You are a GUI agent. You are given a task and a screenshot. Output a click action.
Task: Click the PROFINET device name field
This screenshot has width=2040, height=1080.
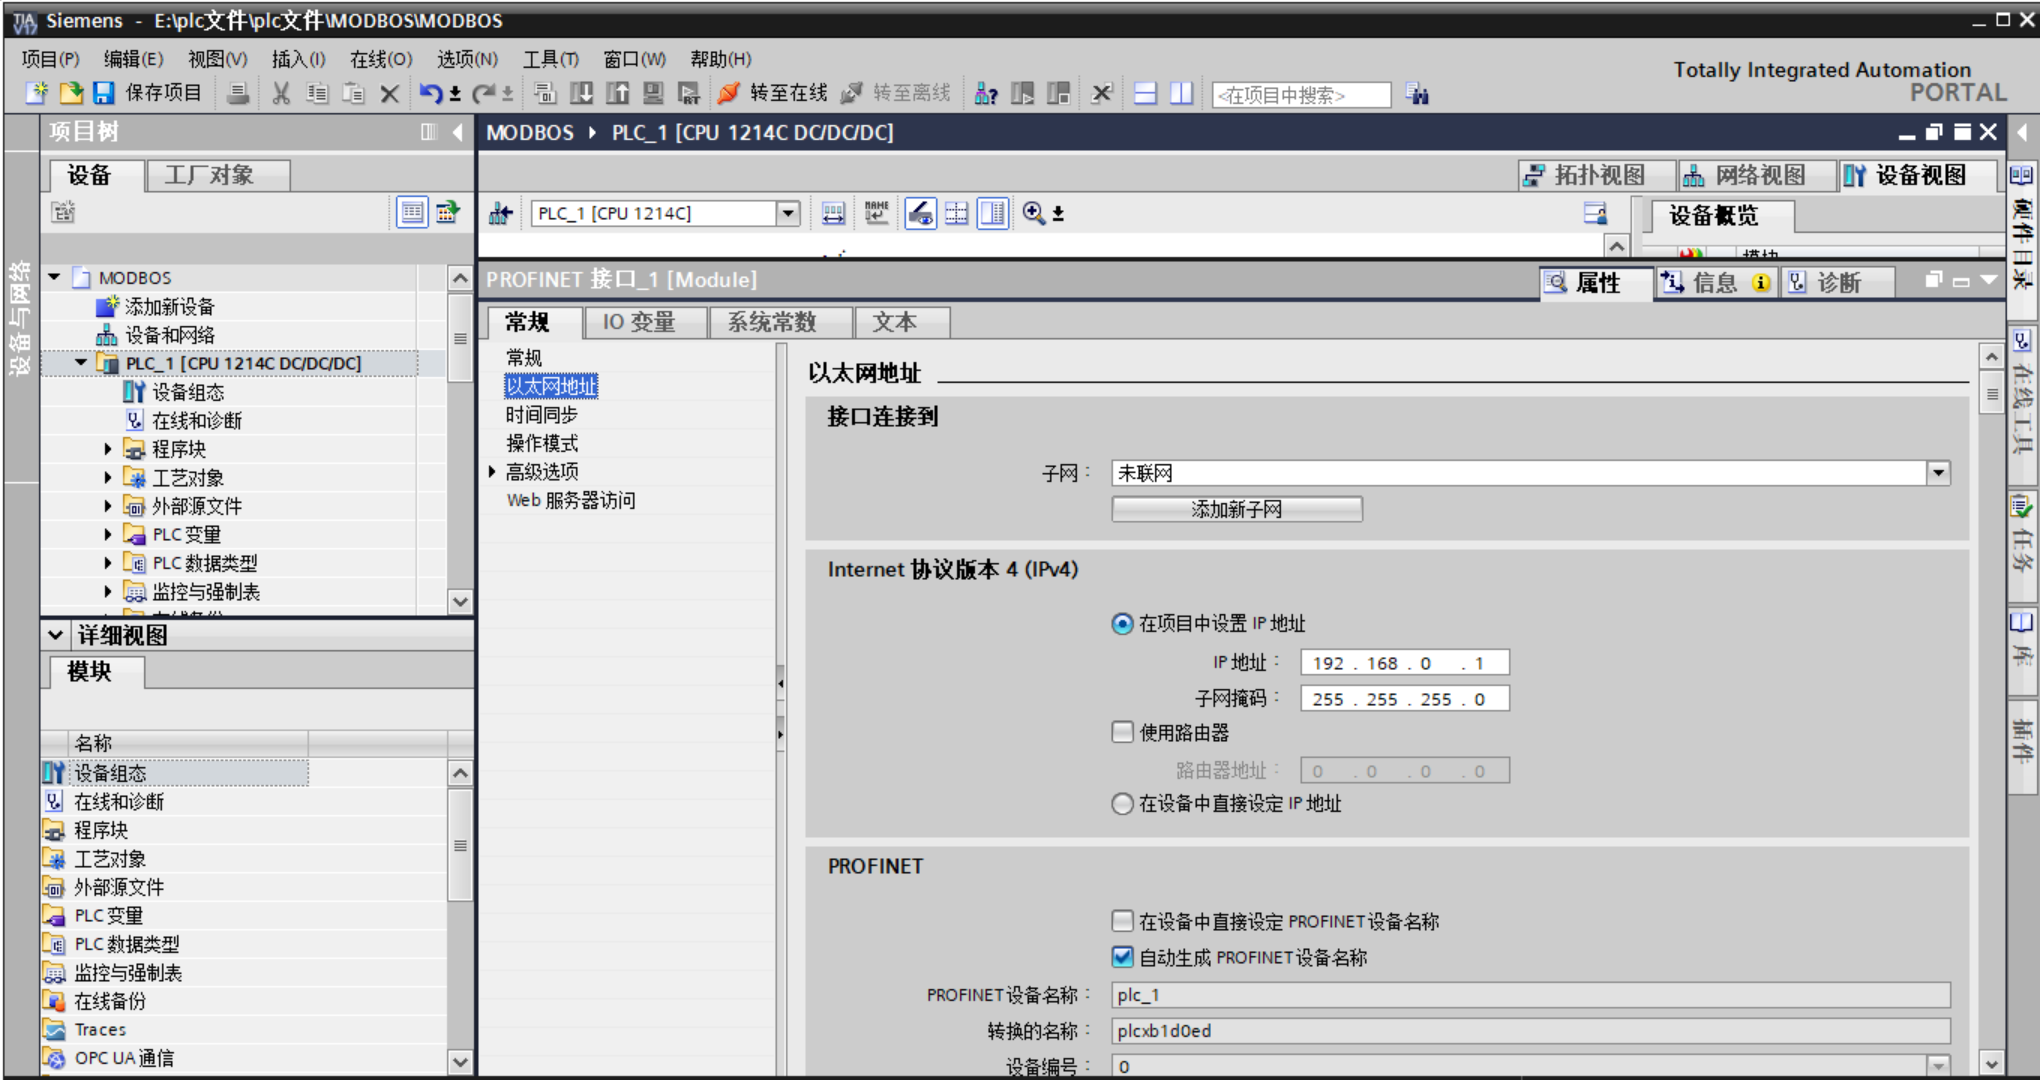(x=1530, y=994)
